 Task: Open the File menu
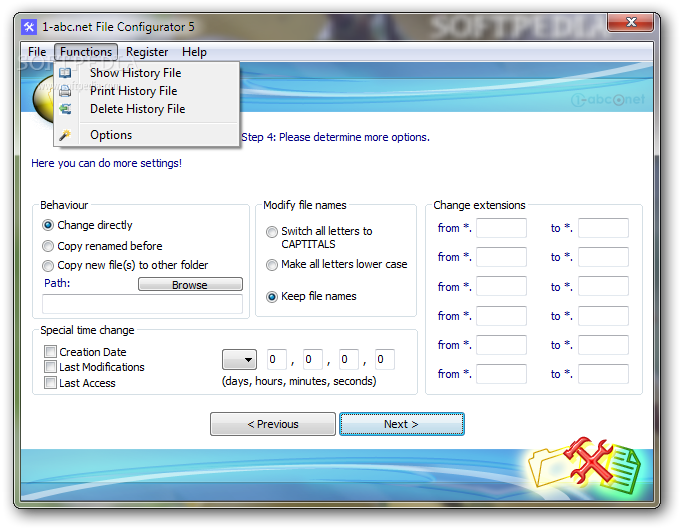[x=37, y=52]
